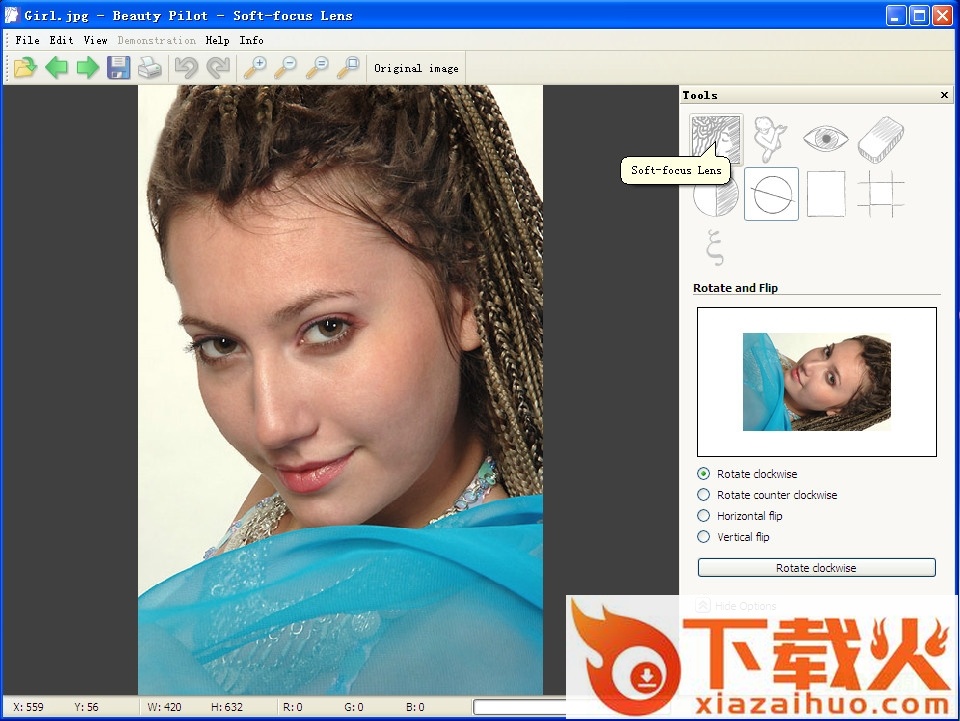960x721 pixels.
Task: Select the grid crop tool icon
Action: pos(880,194)
